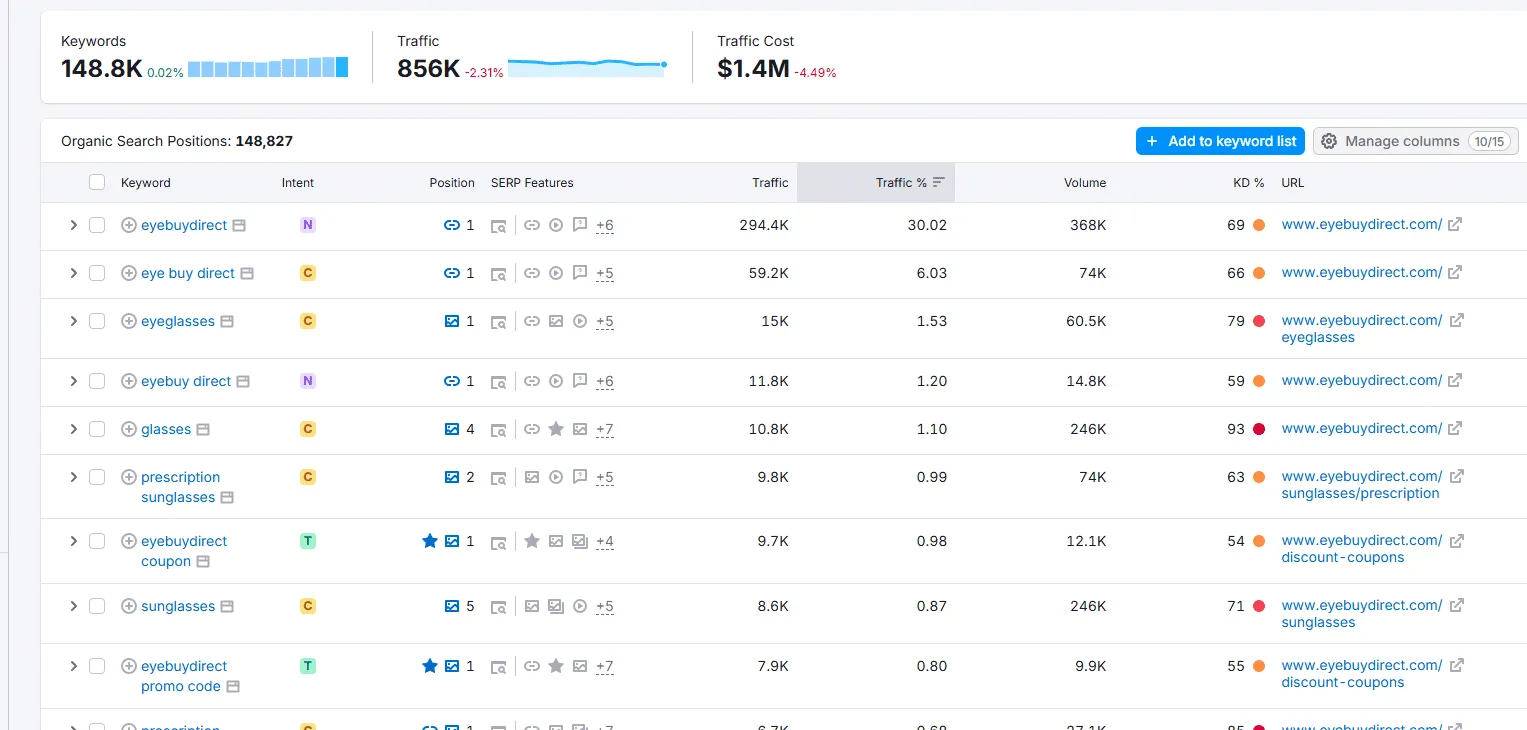Click the N intent badge on the eyebuydirect row
The height and width of the screenshot is (730, 1527).
point(307,225)
